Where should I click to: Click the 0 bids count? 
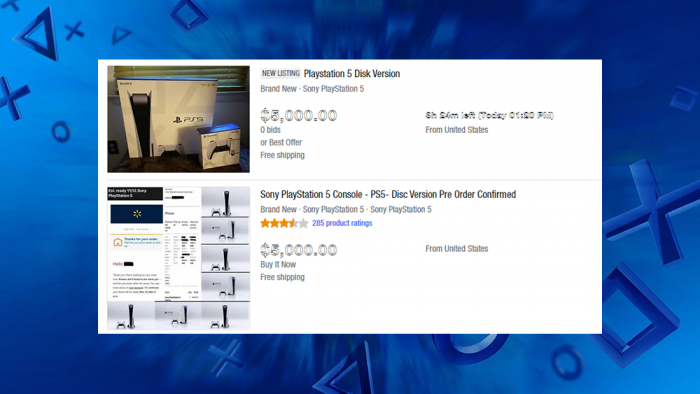271,130
